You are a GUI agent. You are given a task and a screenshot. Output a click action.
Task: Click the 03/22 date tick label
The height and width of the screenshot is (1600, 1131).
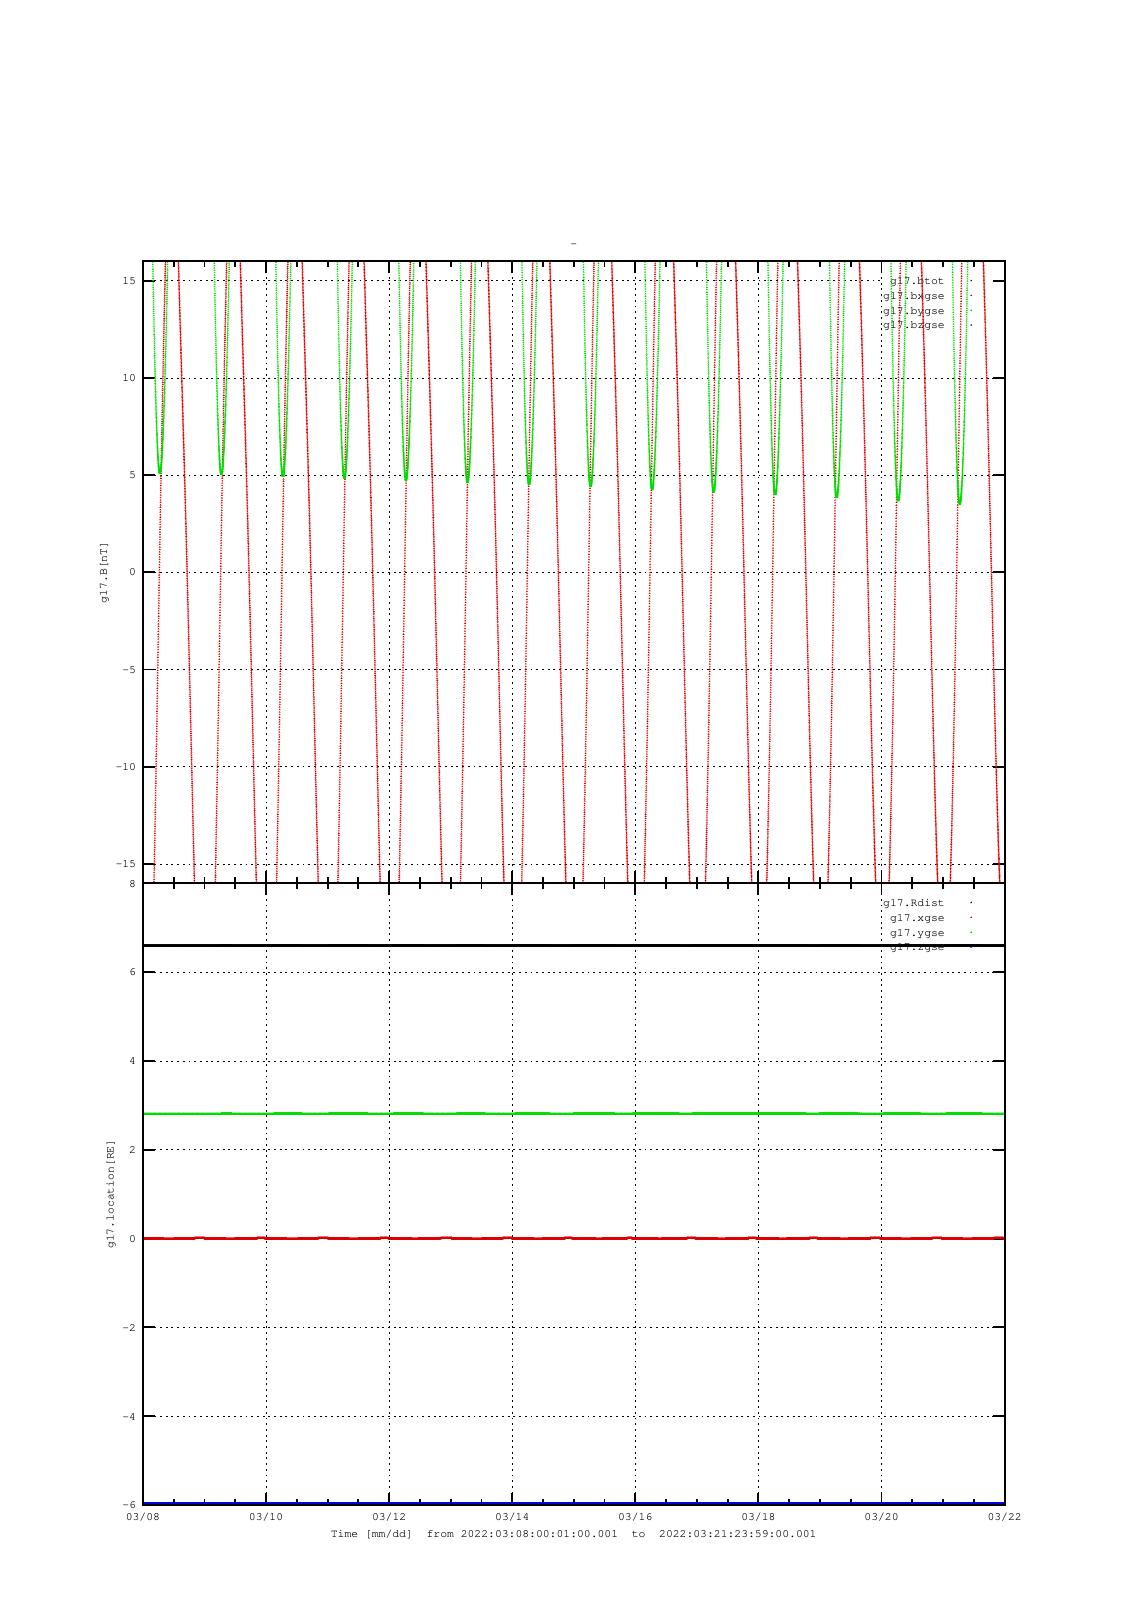coord(1005,1516)
